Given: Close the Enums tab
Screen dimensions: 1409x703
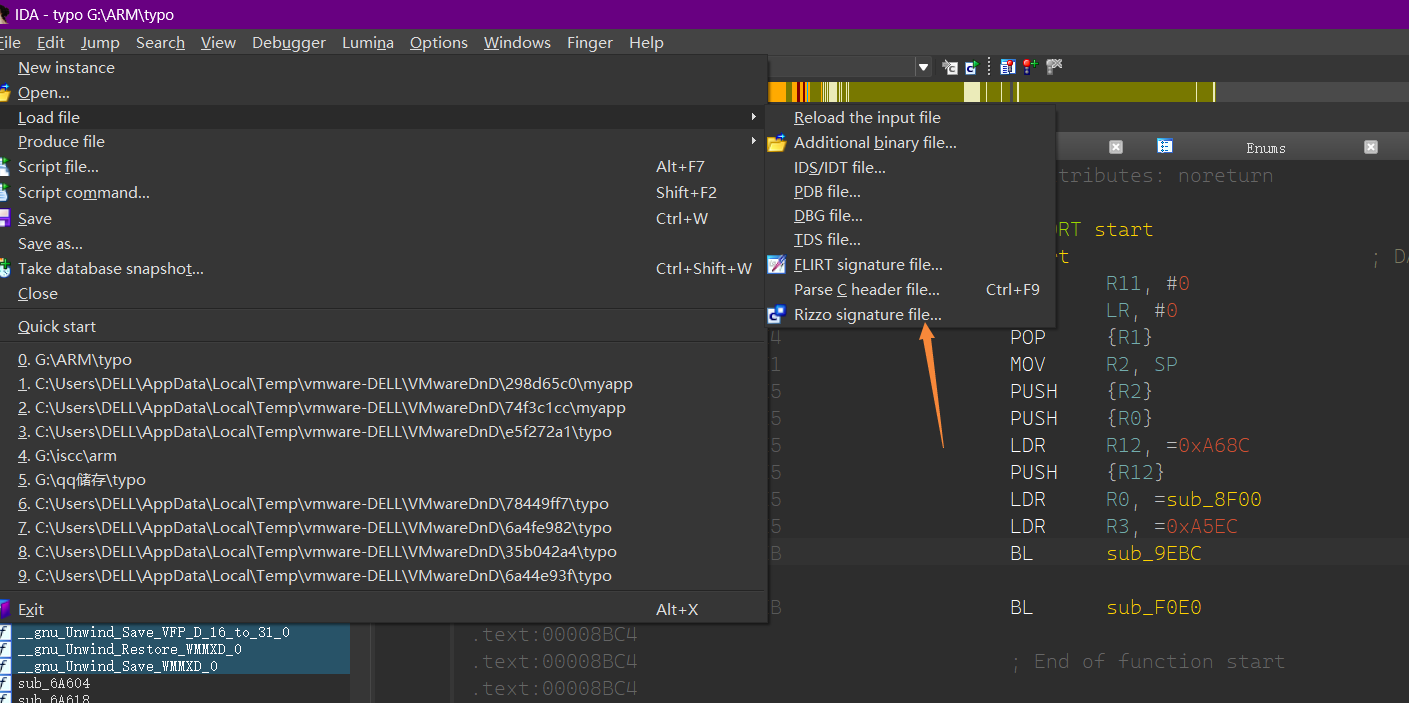Looking at the screenshot, I should [1371, 147].
